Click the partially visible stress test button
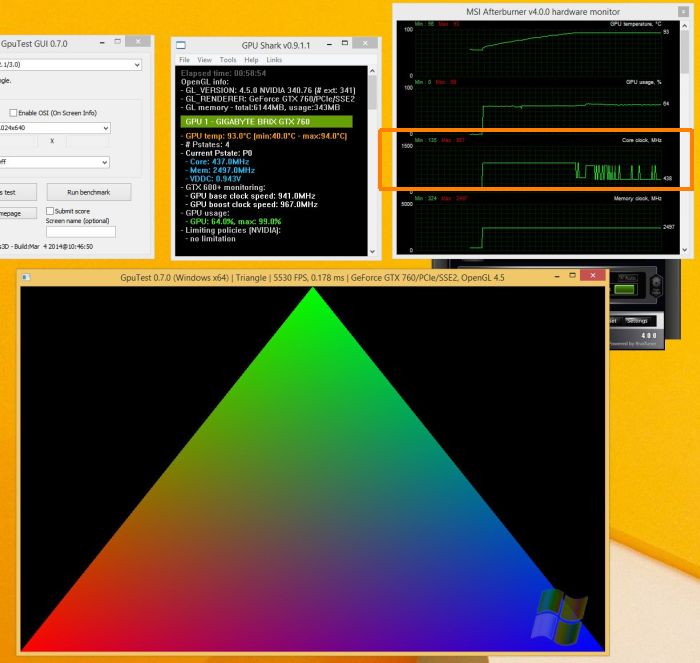 tap(18, 192)
